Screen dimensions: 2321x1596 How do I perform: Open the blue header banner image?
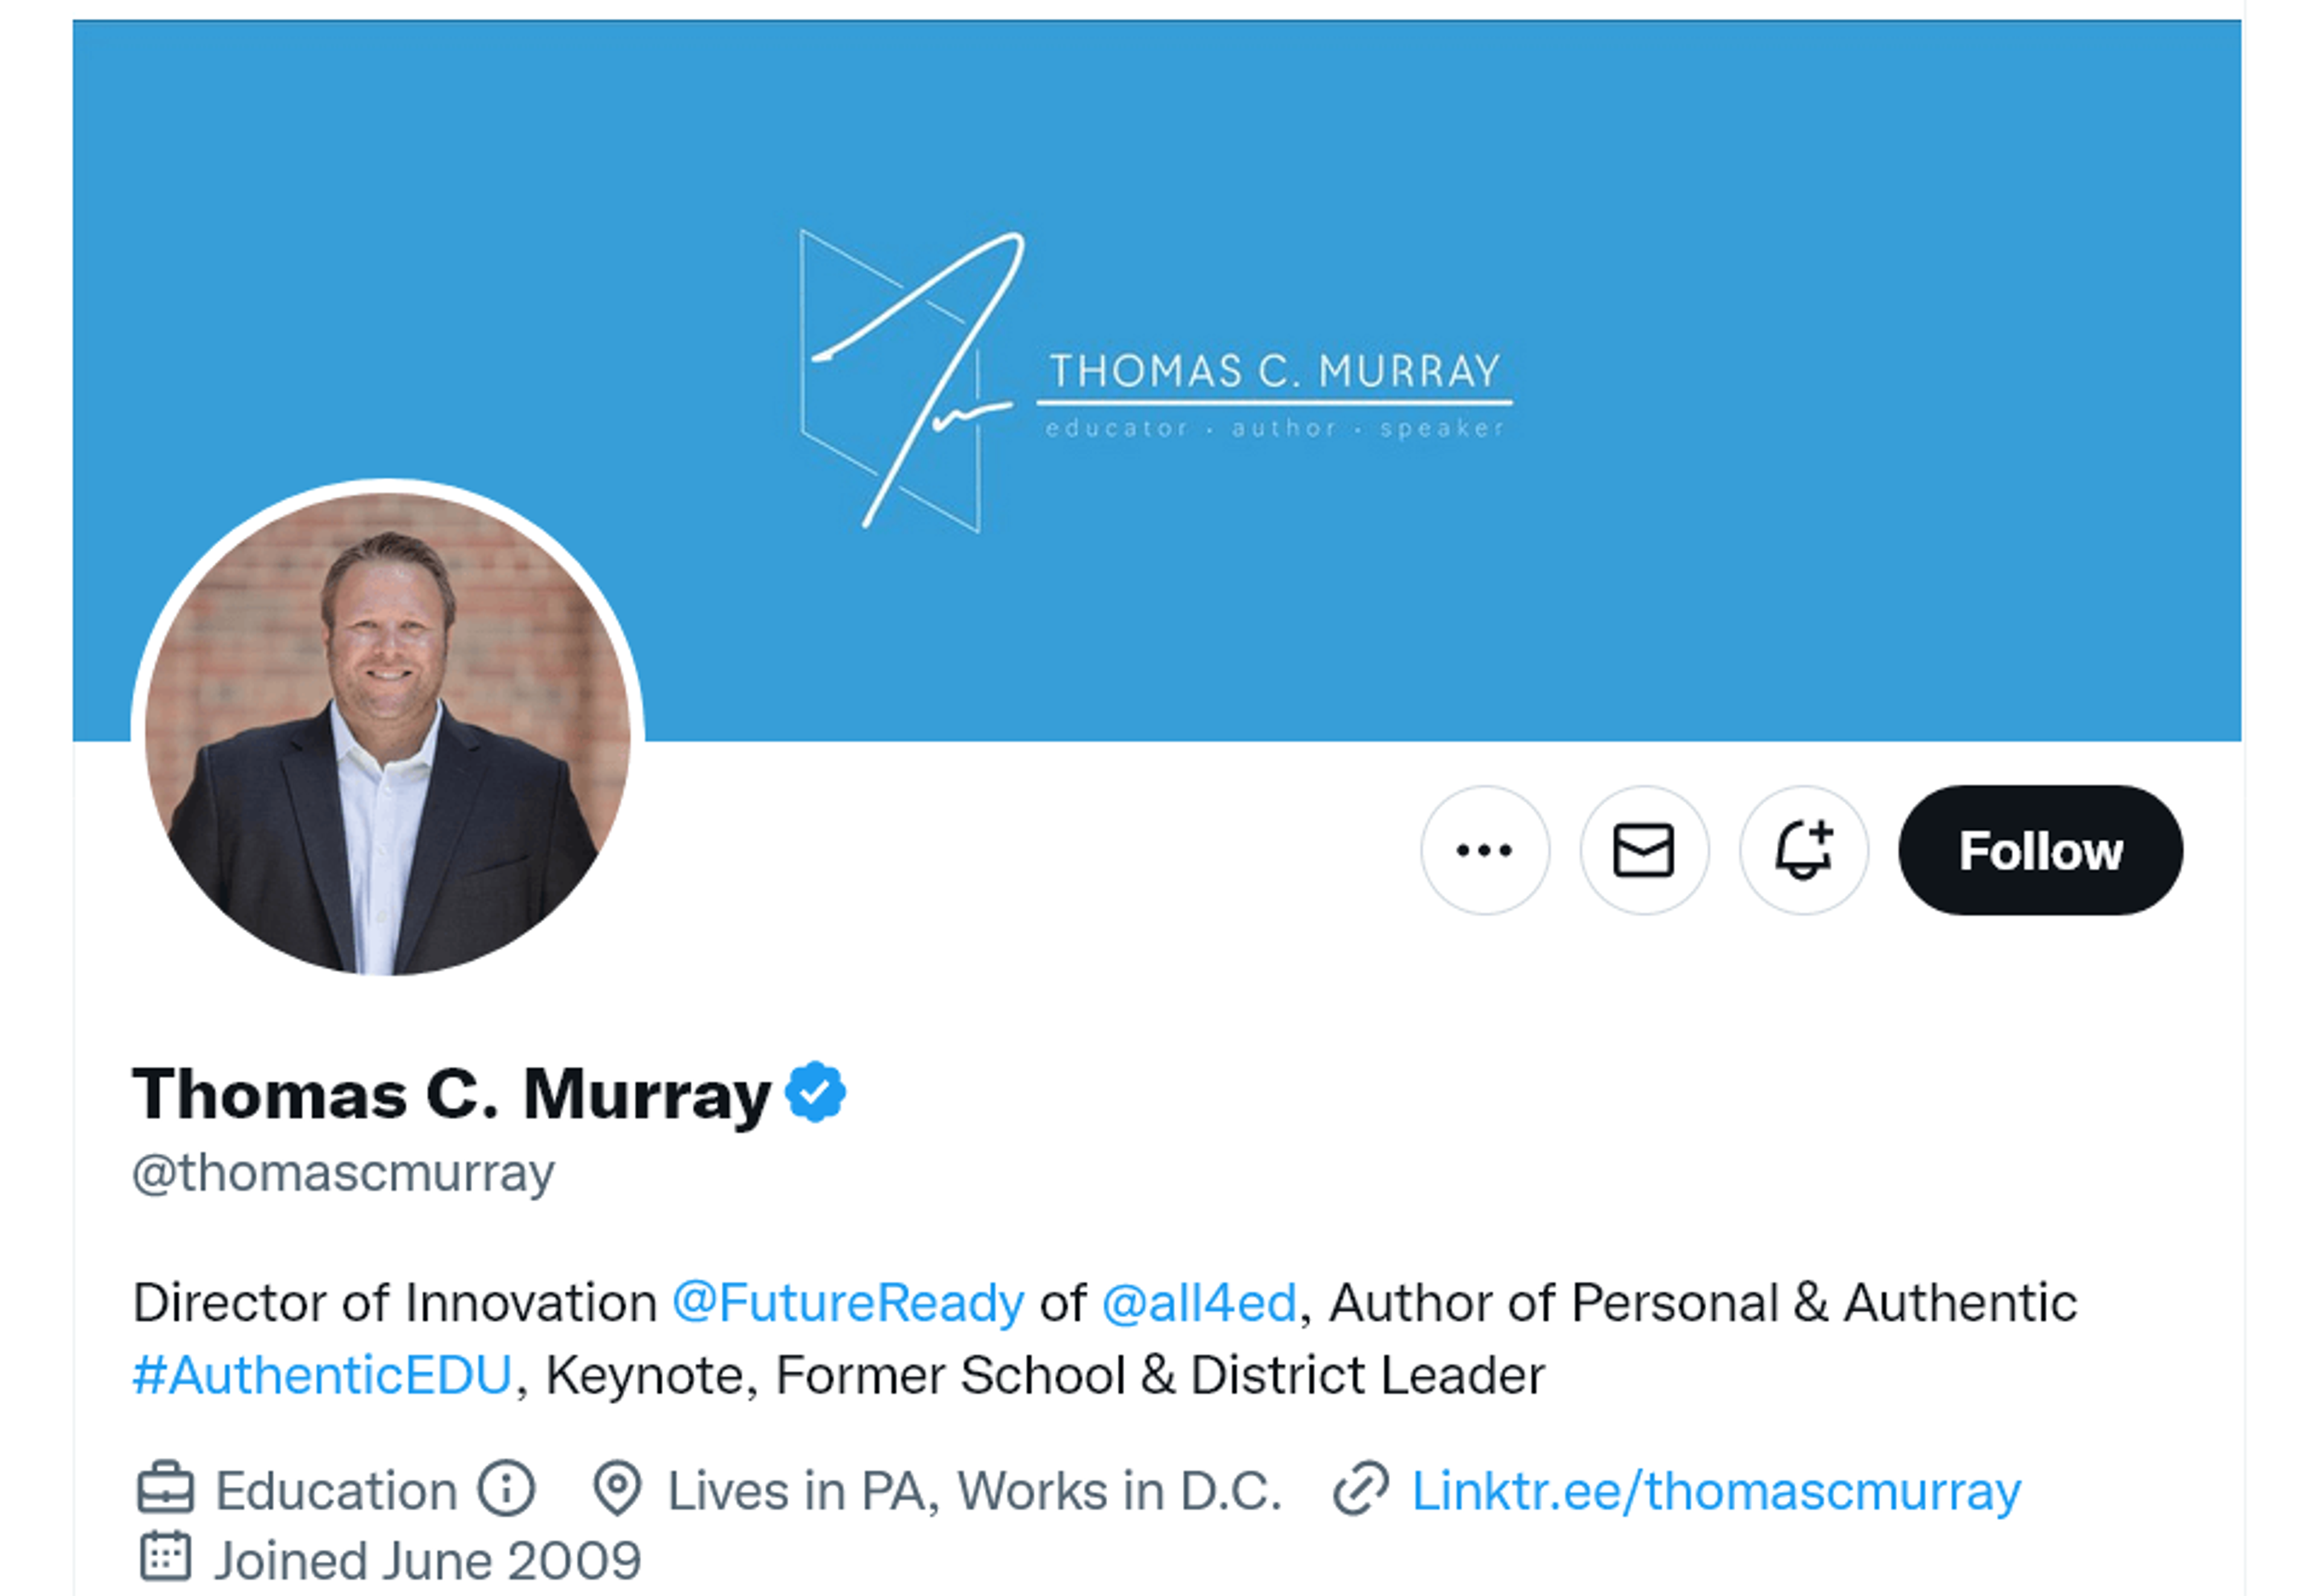(1157, 381)
